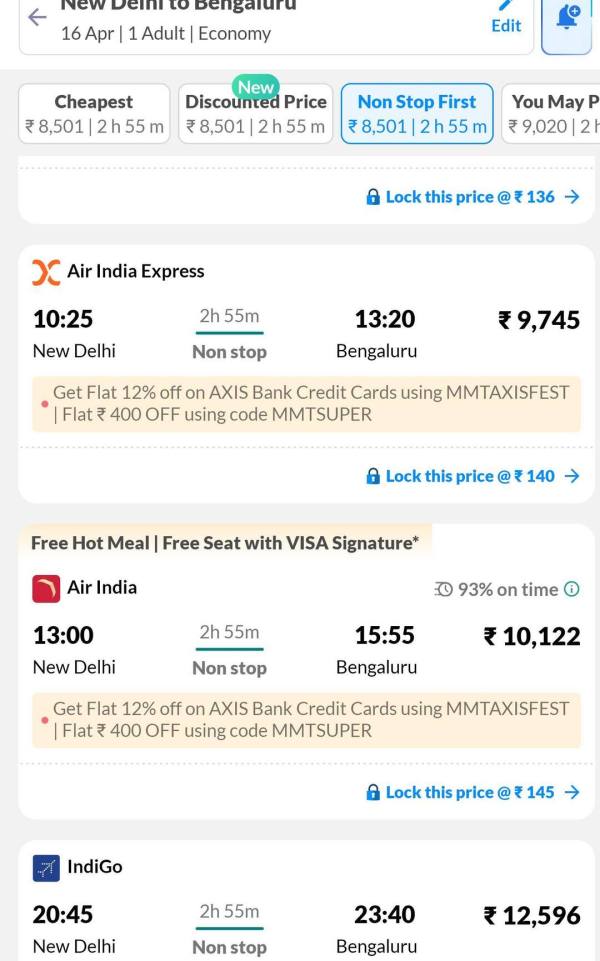Tap the on-time info icon
Viewport: 600px width, 961px height.
pyautogui.click(x=572, y=589)
